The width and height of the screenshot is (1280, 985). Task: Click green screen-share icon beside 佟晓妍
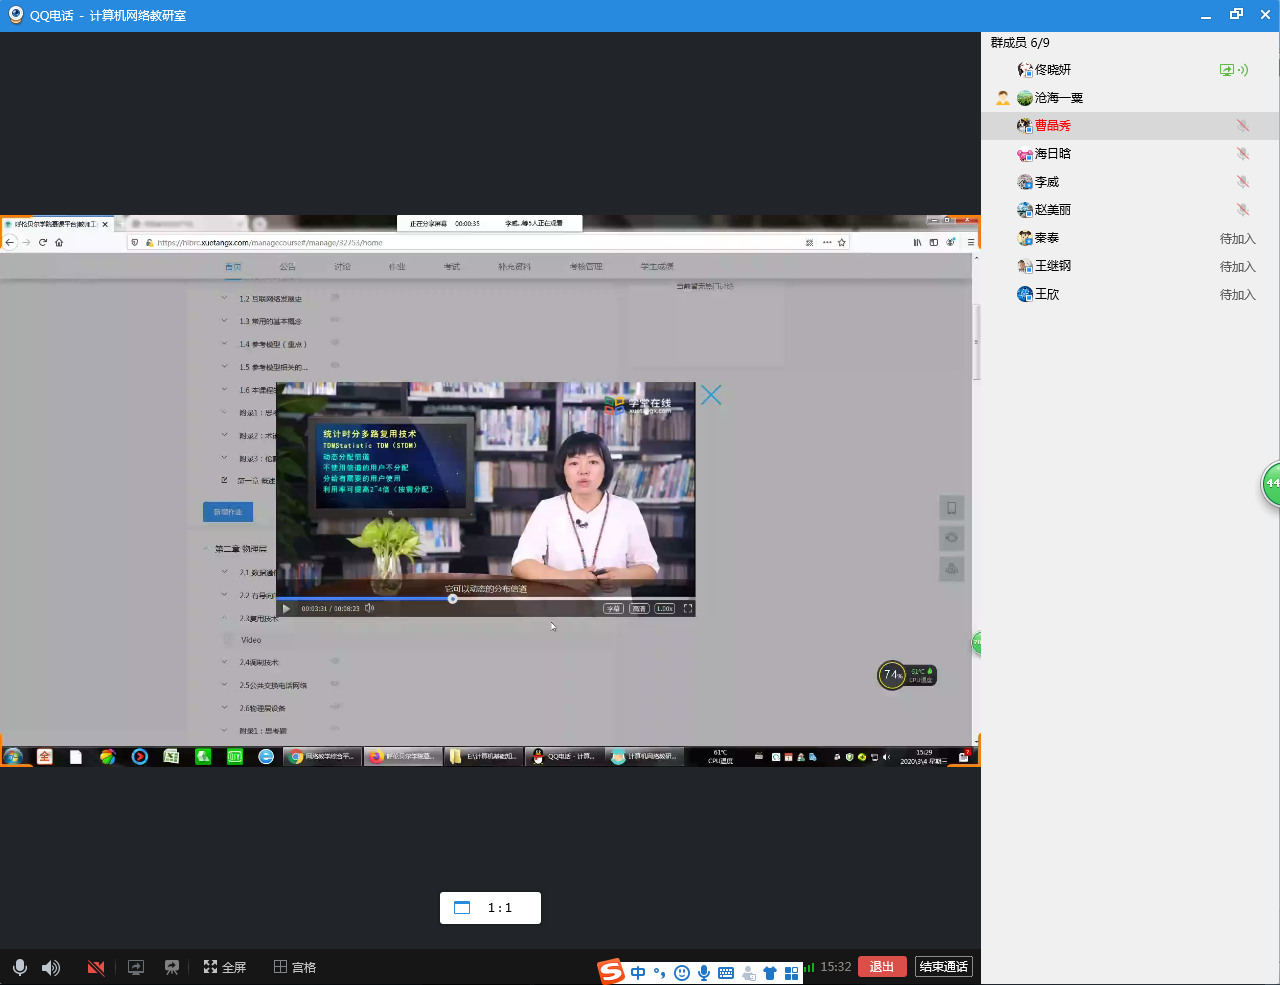(1227, 70)
